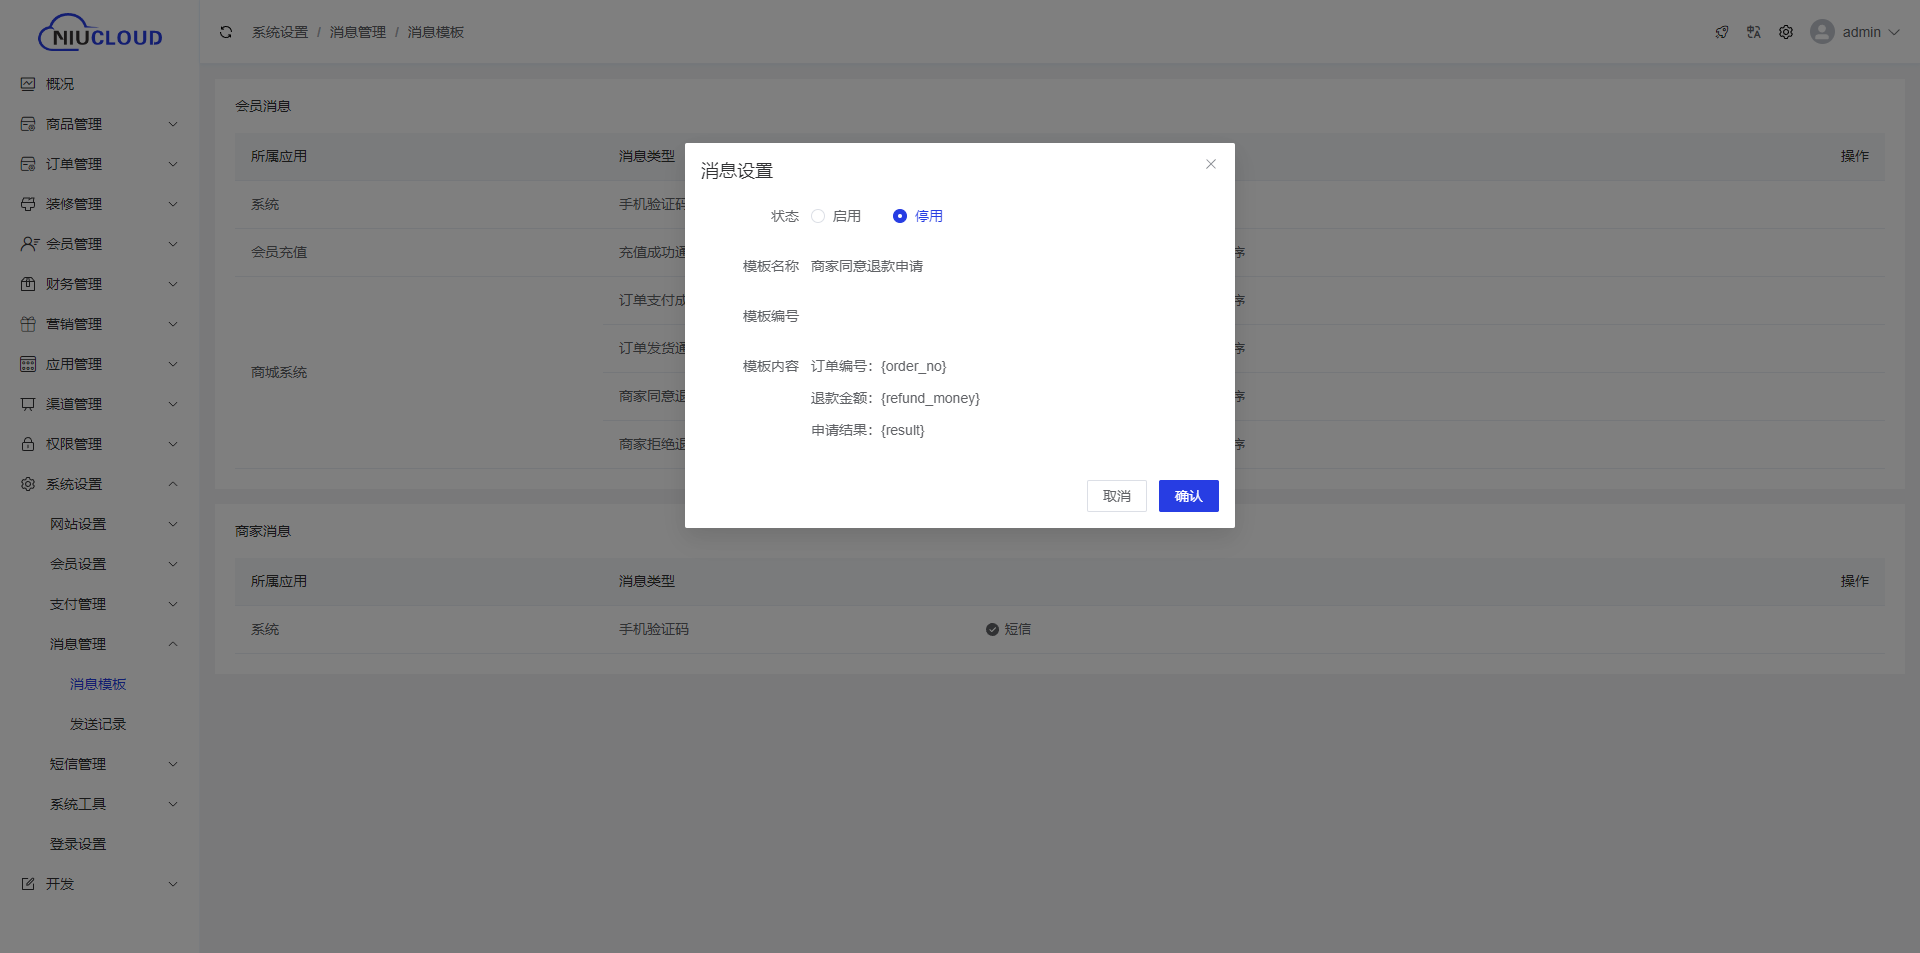
Task: Click the 商品管理 sidebar icon
Action: click(x=28, y=124)
